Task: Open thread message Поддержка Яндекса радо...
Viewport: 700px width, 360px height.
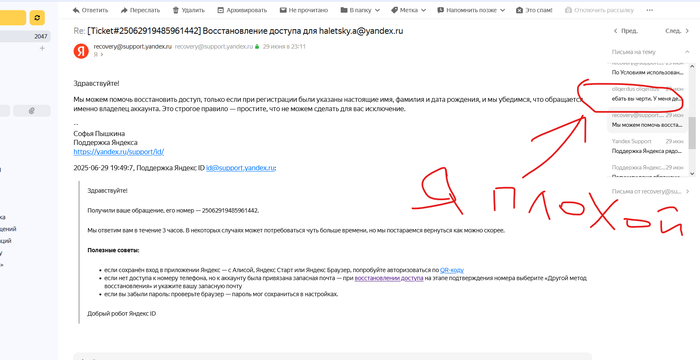Action: click(x=647, y=151)
